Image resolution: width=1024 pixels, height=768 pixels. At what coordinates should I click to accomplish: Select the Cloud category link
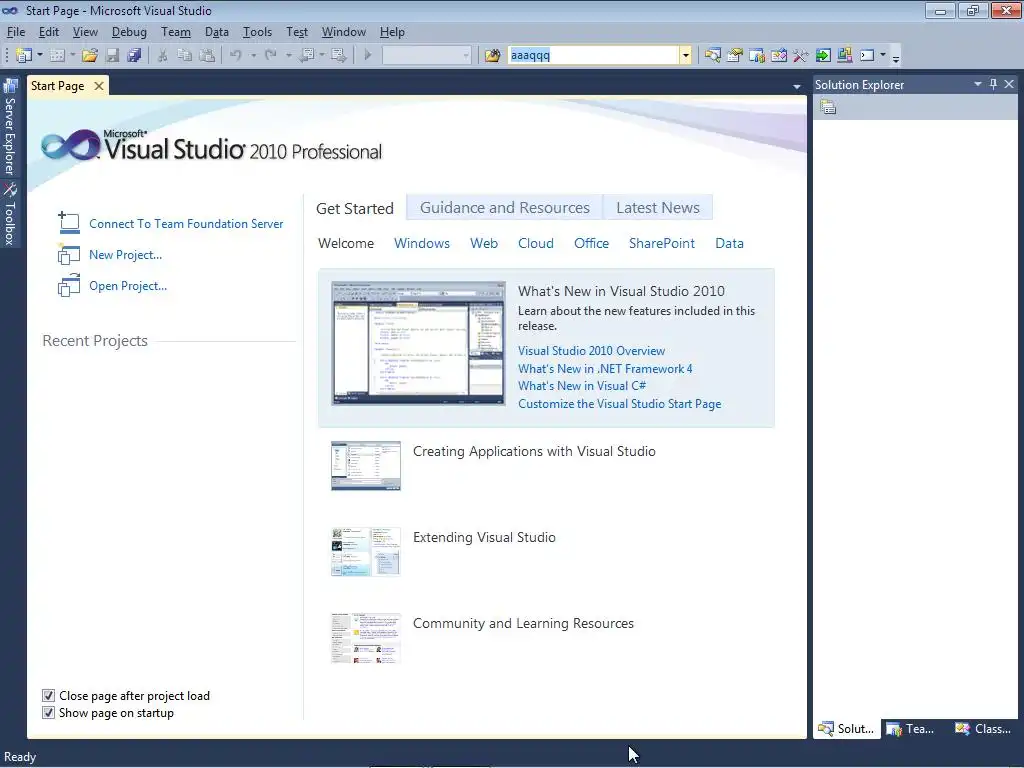click(536, 243)
